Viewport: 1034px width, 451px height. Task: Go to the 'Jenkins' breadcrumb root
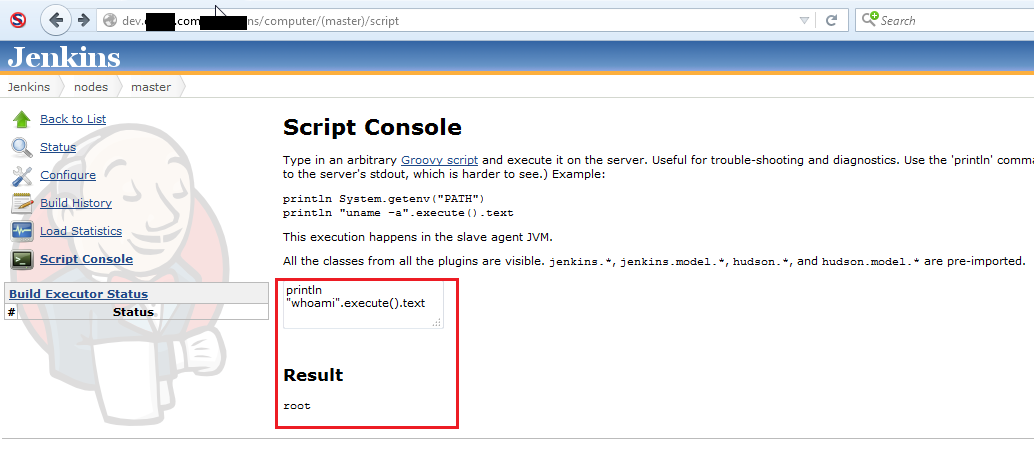pyautogui.click(x=29, y=87)
